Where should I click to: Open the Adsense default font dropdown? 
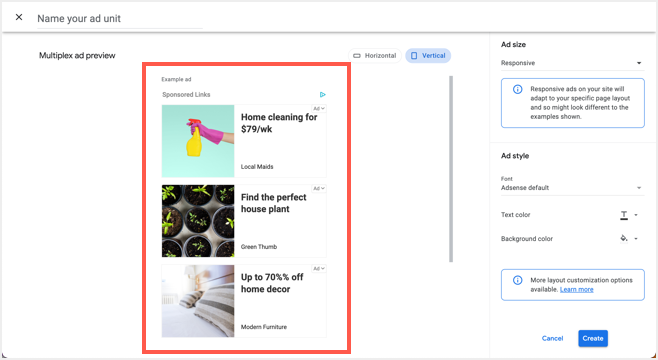click(x=572, y=188)
